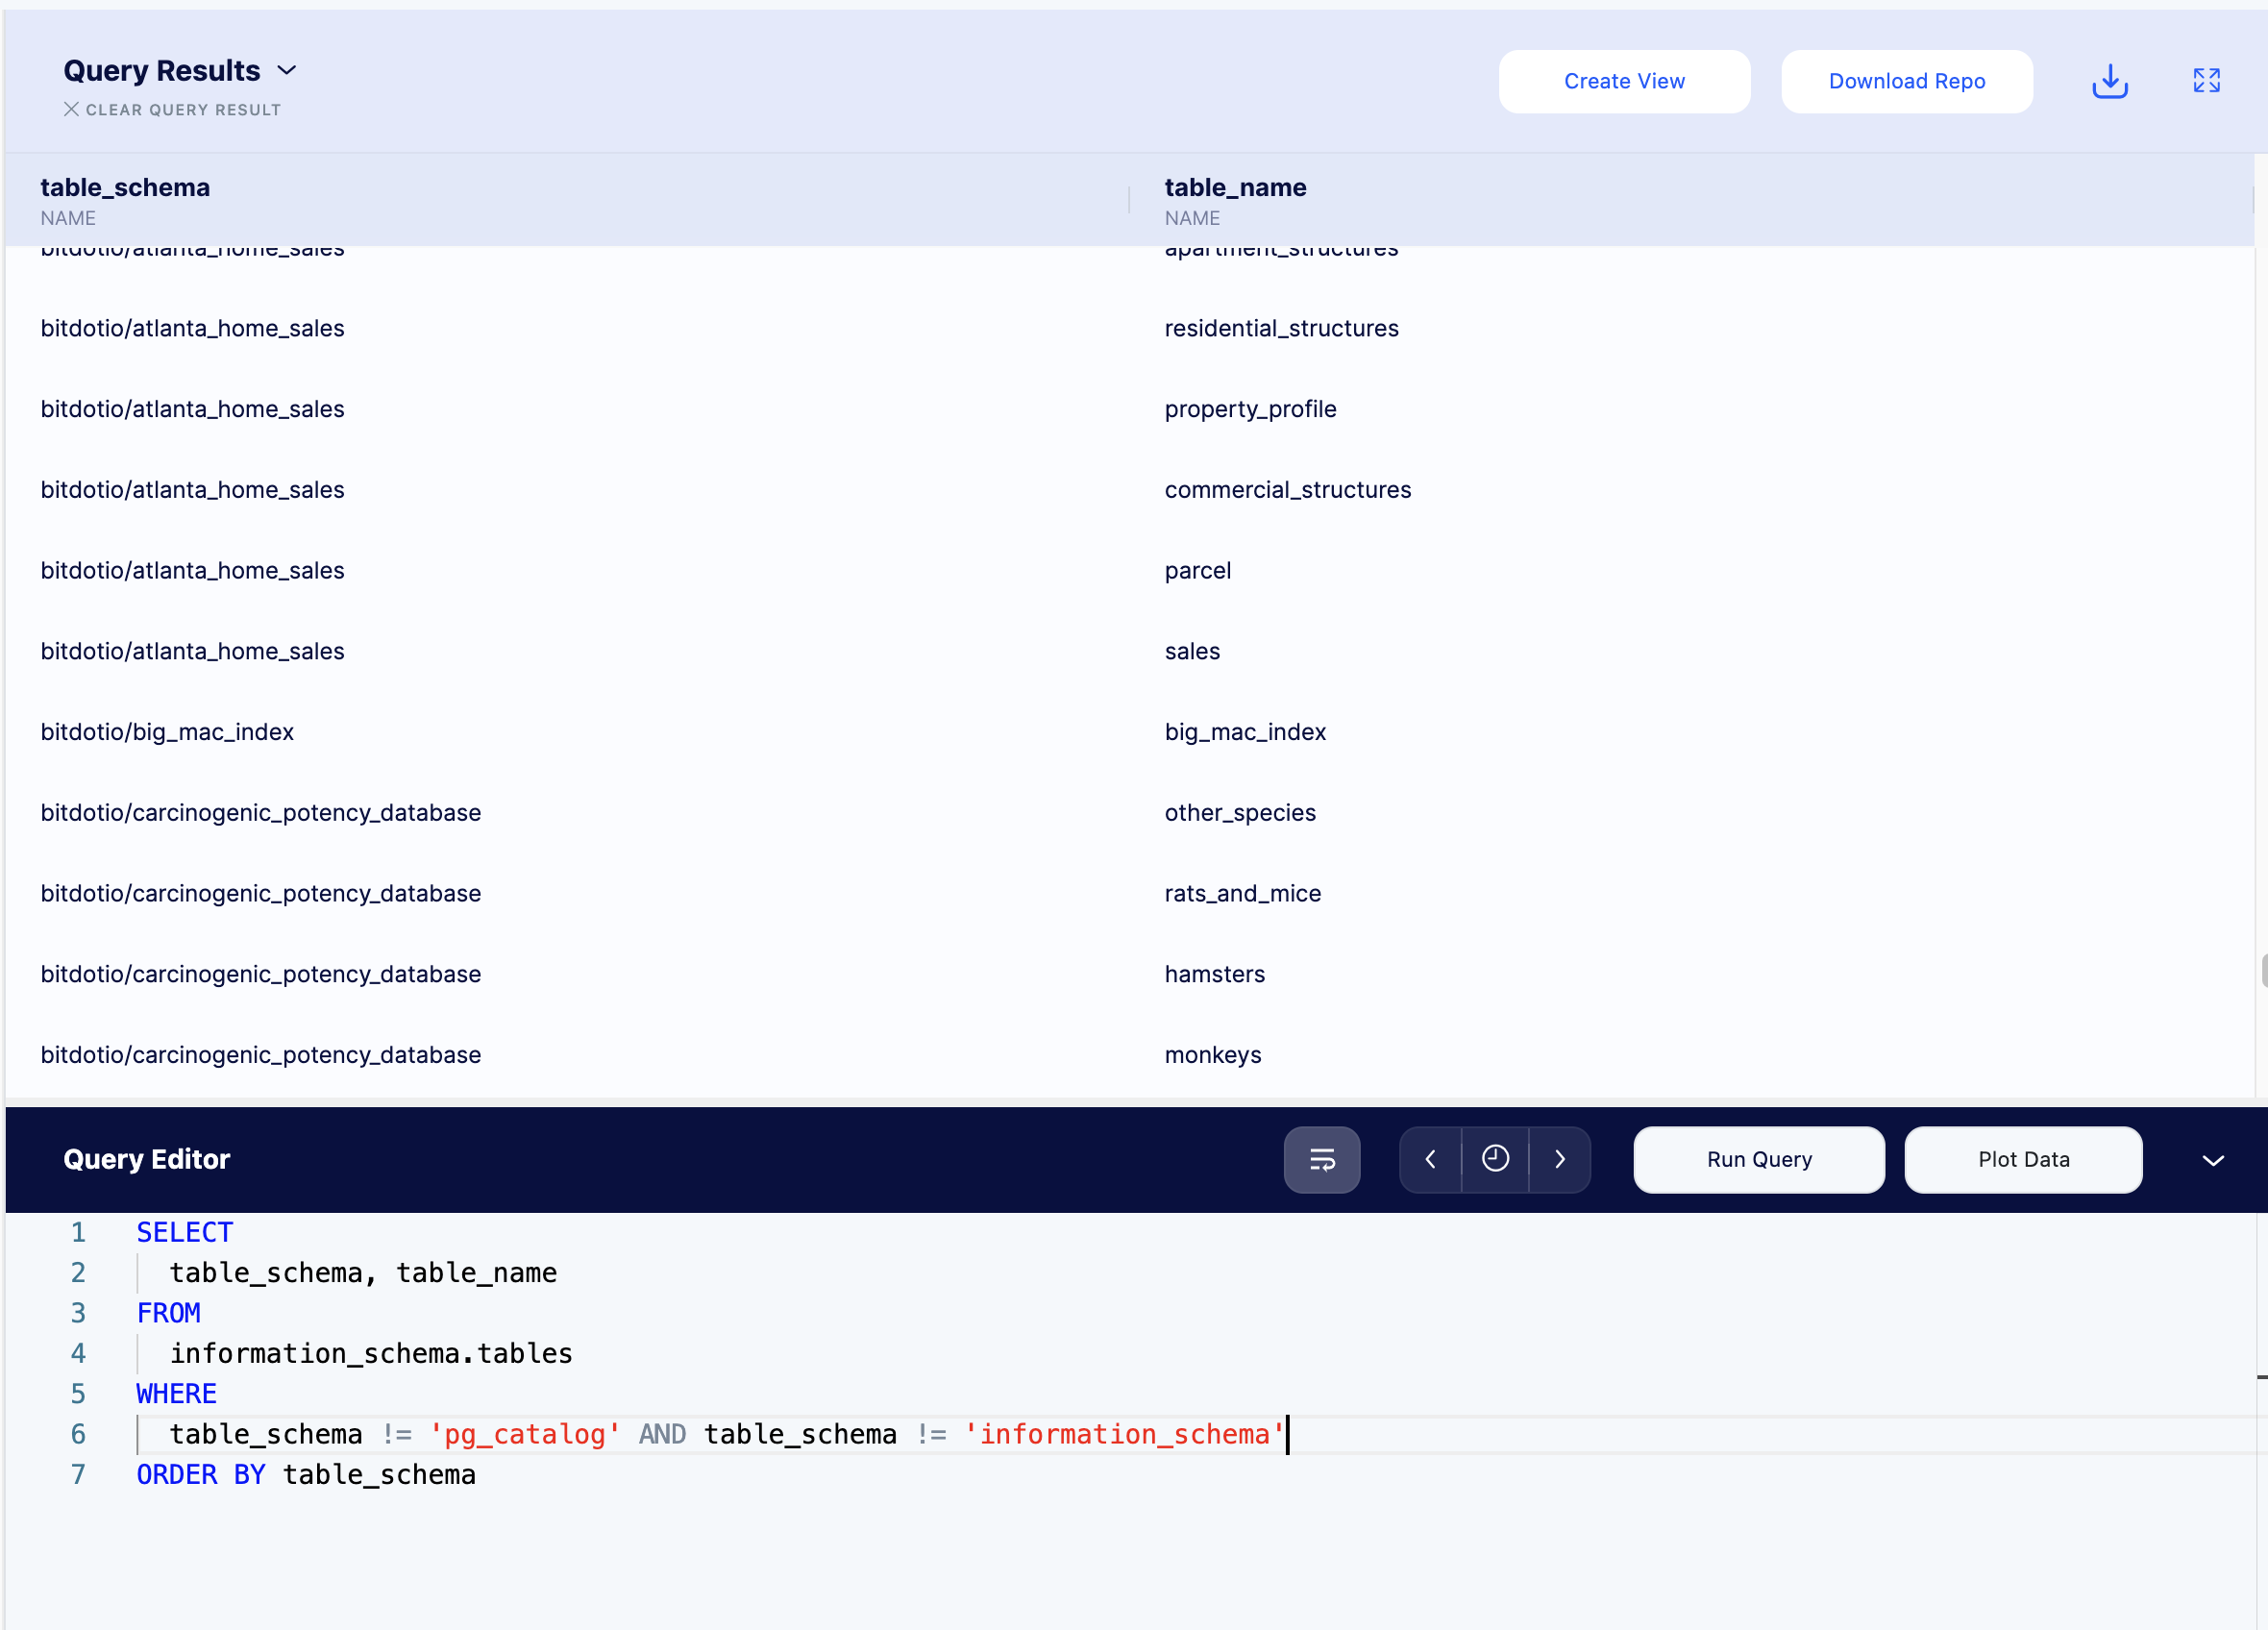Go to next query in history
This screenshot has width=2268, height=1630.
point(1559,1159)
